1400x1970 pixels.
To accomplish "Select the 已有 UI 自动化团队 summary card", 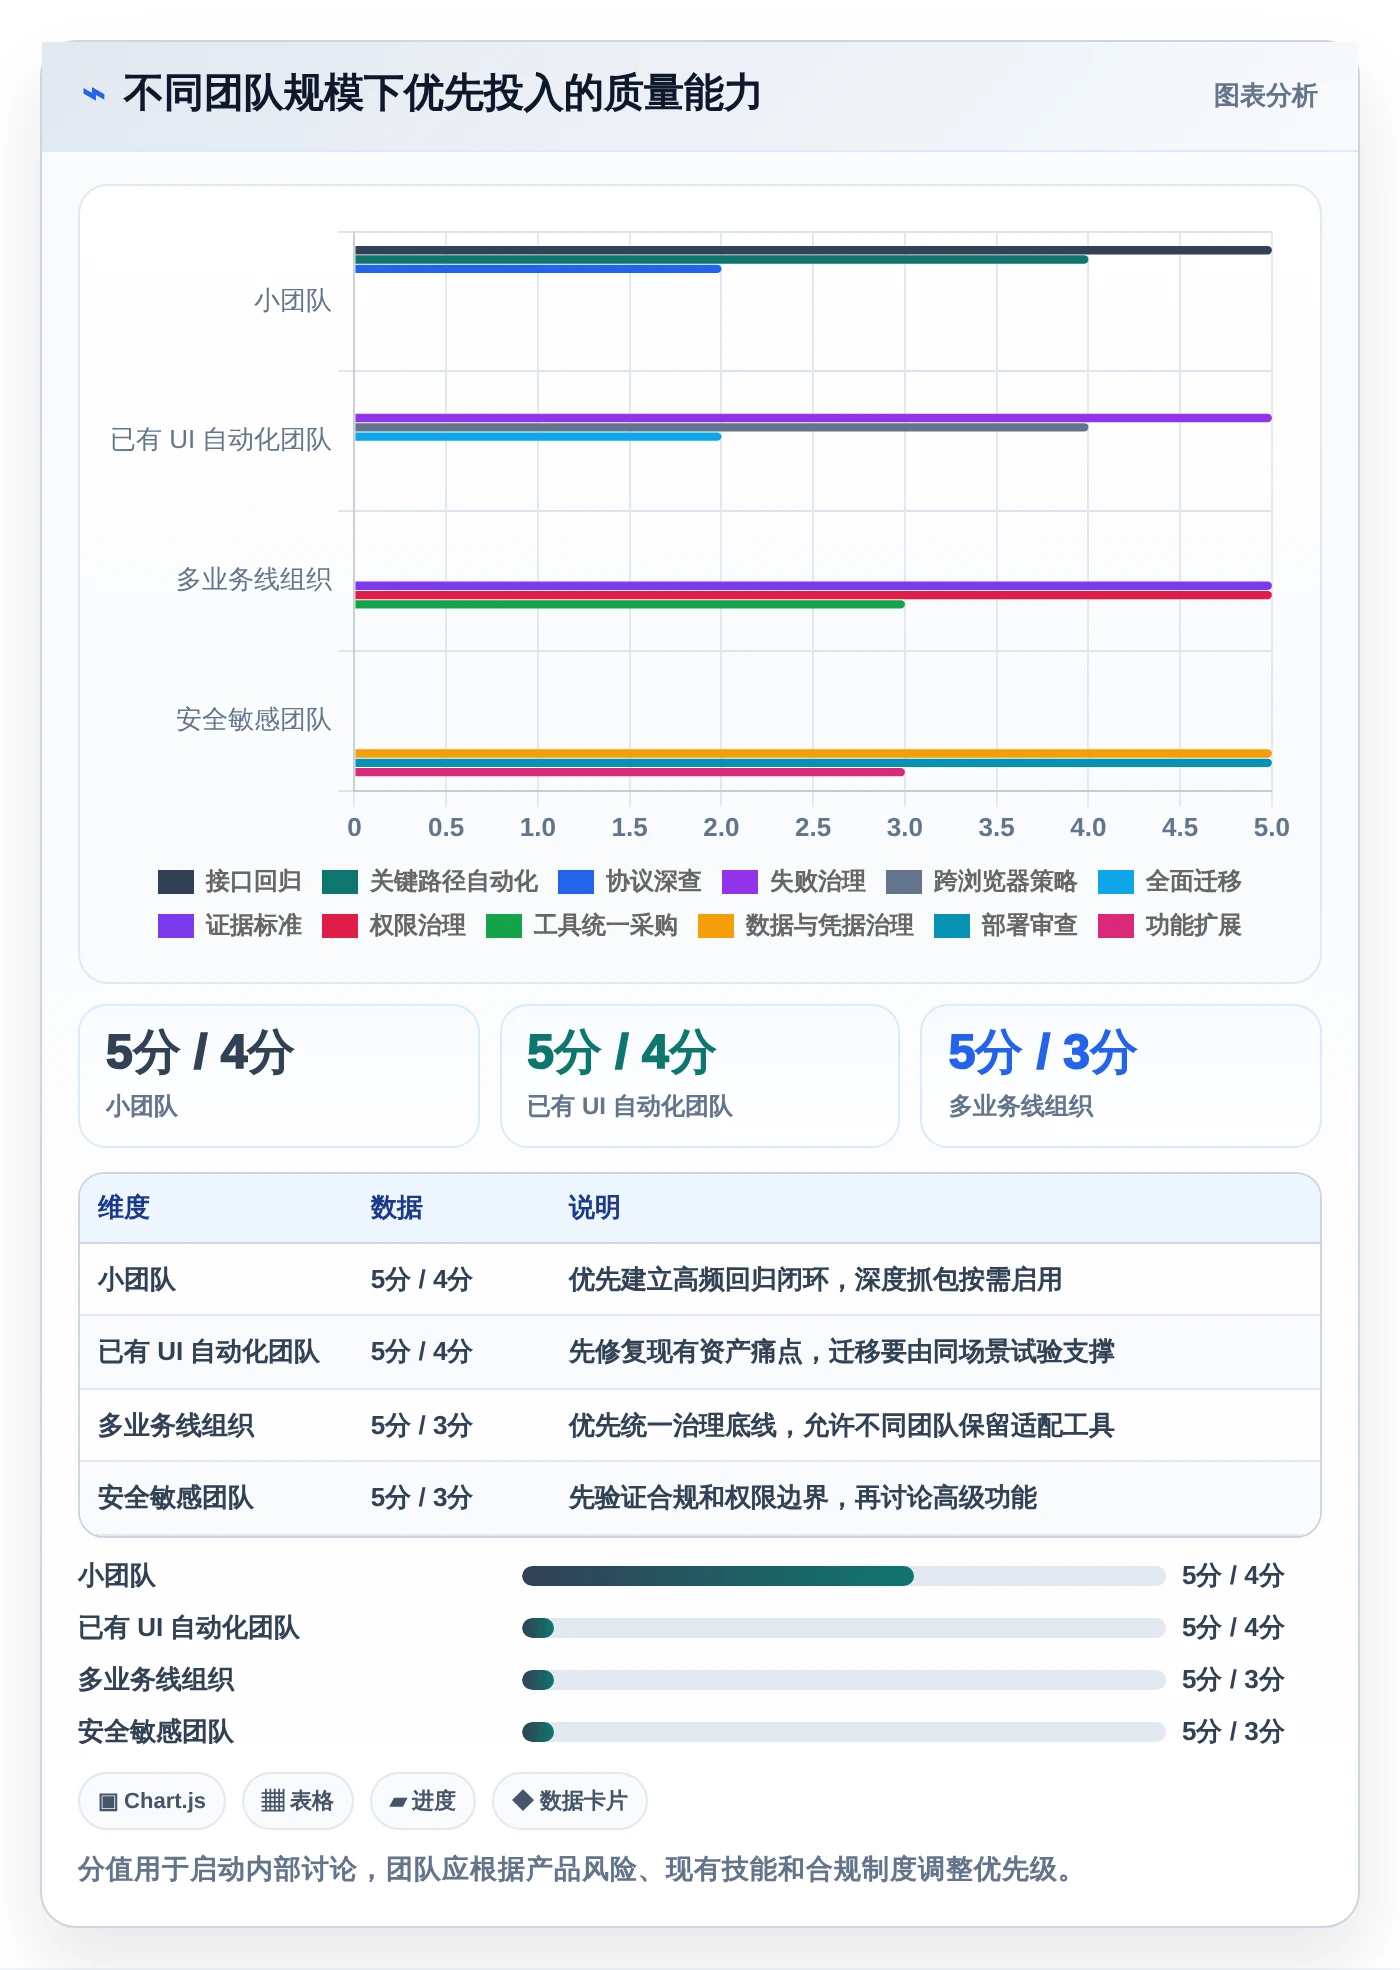I will (700, 1076).
